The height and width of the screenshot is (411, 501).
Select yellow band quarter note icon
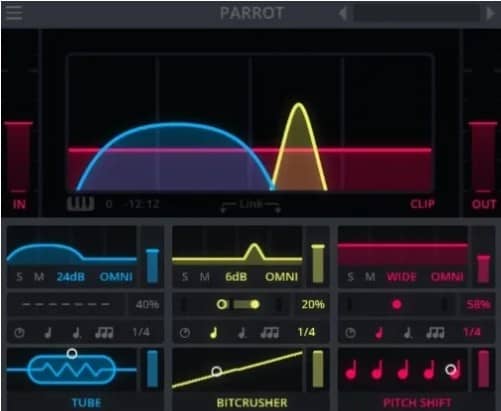[214, 333]
